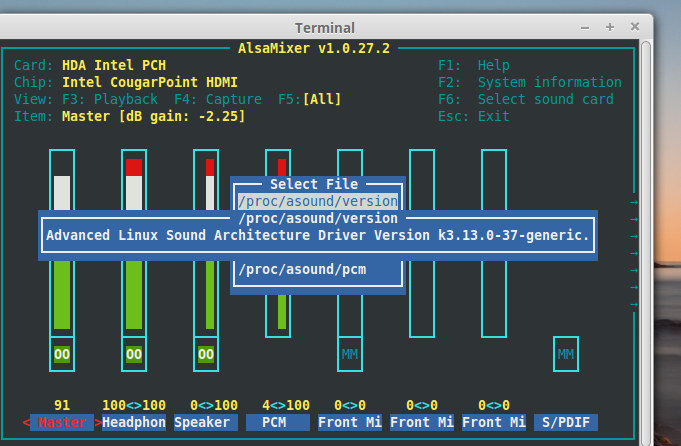This screenshot has height=446, width=681.
Task: Click the right arrow beside Master
Action: [x=98, y=423]
